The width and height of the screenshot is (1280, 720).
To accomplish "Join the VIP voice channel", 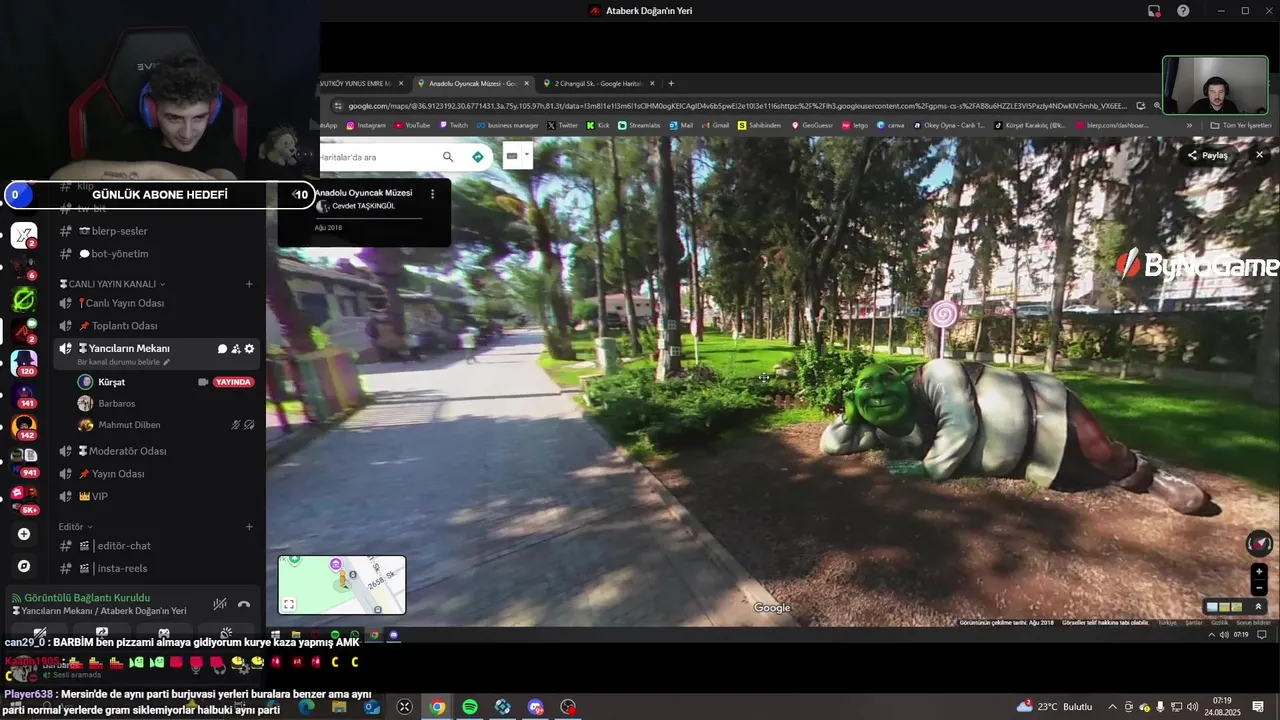I will point(100,497).
